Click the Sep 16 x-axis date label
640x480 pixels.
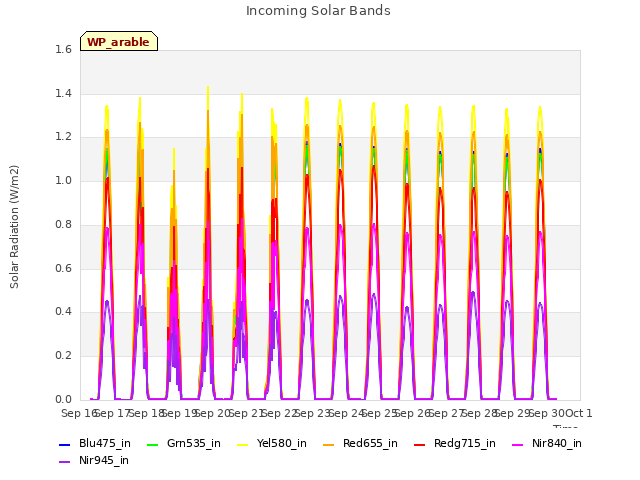[x=79, y=413]
